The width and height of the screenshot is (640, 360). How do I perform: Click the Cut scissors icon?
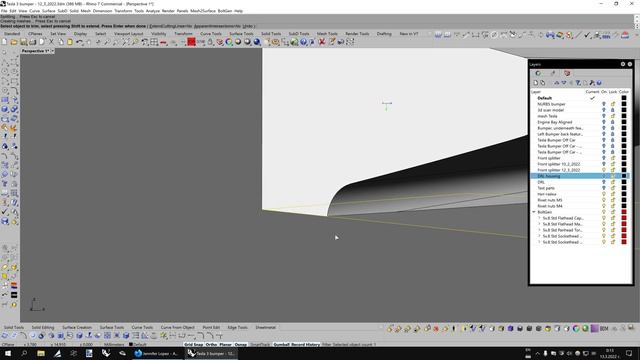pos(51,42)
